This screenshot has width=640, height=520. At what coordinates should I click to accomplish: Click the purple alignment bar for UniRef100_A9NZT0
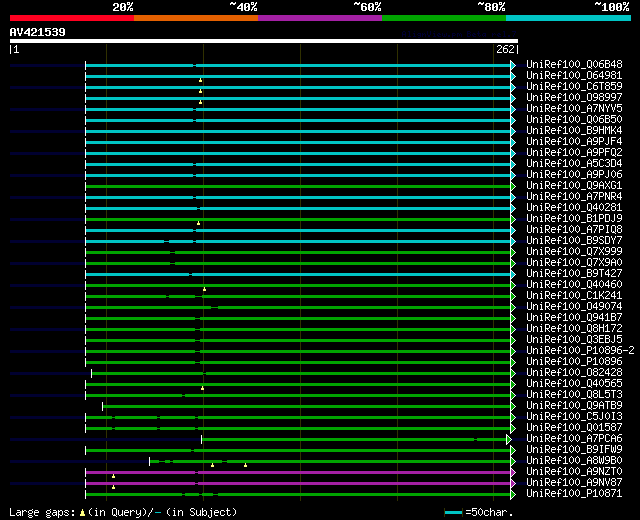click(300, 472)
